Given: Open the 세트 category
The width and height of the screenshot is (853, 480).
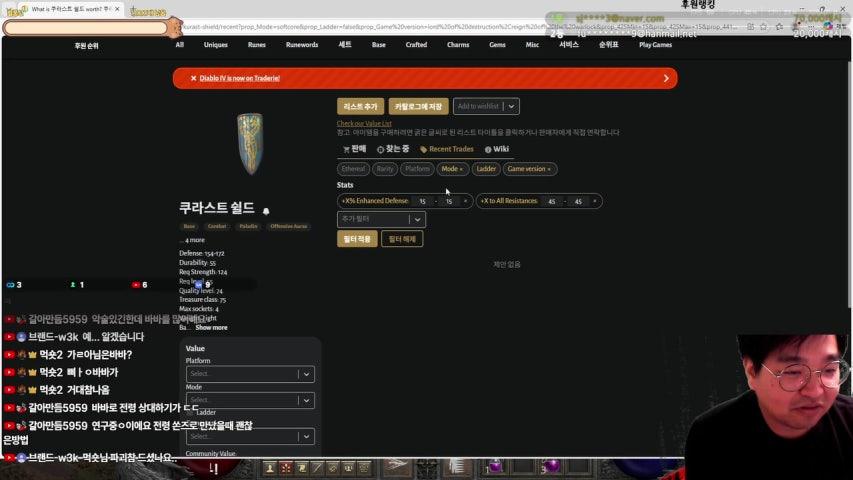Looking at the screenshot, I should (x=345, y=45).
